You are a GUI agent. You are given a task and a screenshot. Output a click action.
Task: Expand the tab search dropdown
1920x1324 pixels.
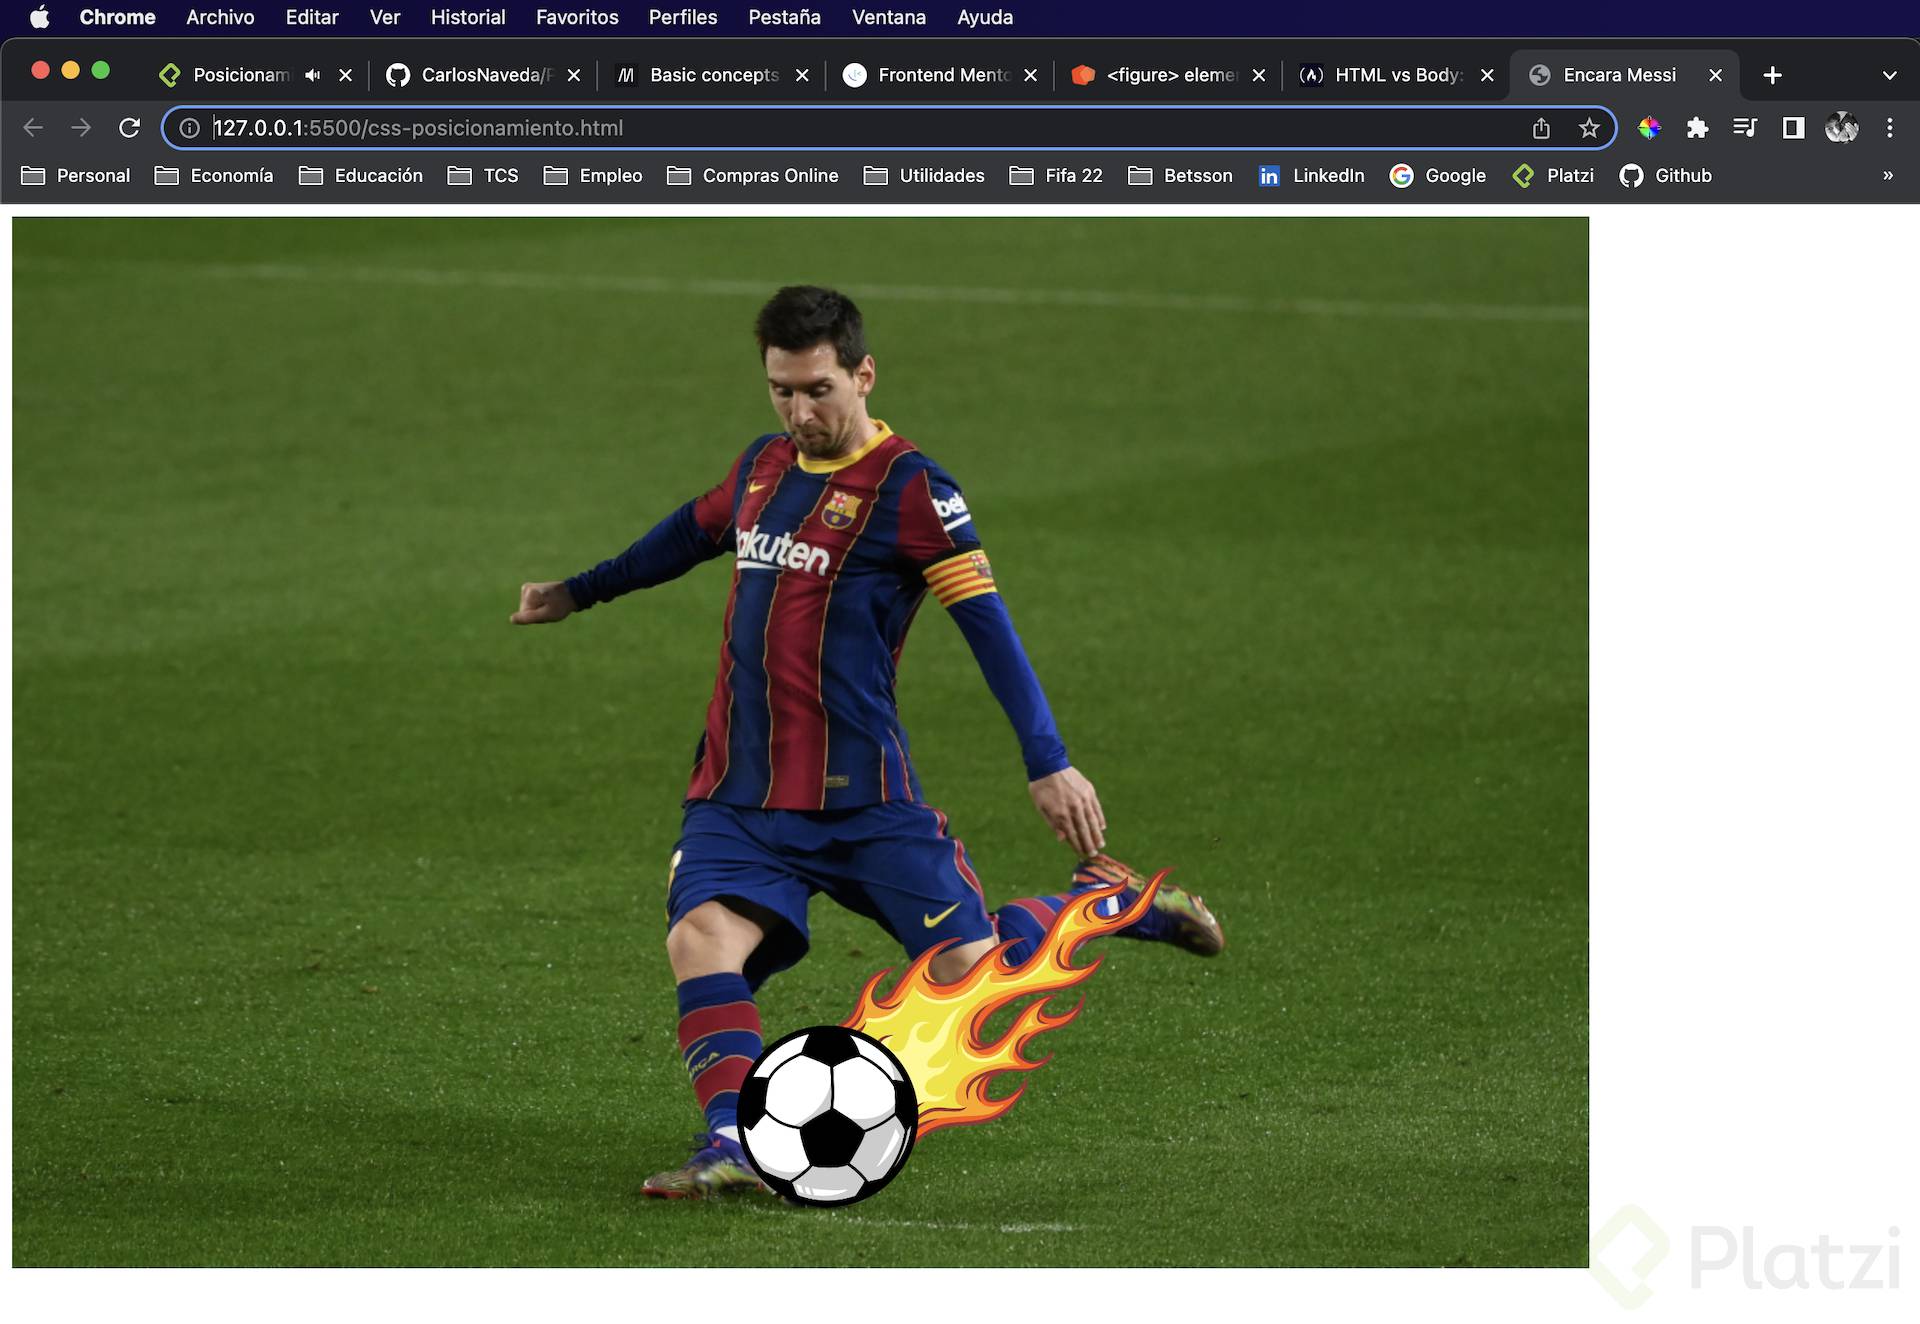(1889, 75)
